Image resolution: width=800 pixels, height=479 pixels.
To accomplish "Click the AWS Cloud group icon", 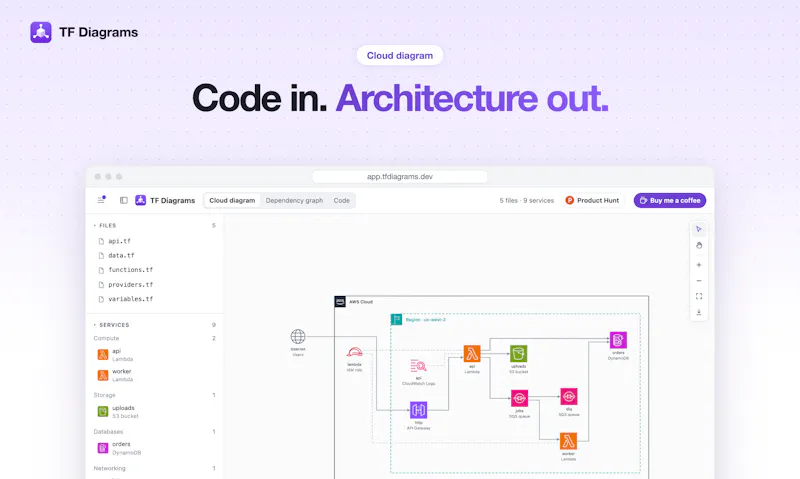I will [x=340, y=301].
